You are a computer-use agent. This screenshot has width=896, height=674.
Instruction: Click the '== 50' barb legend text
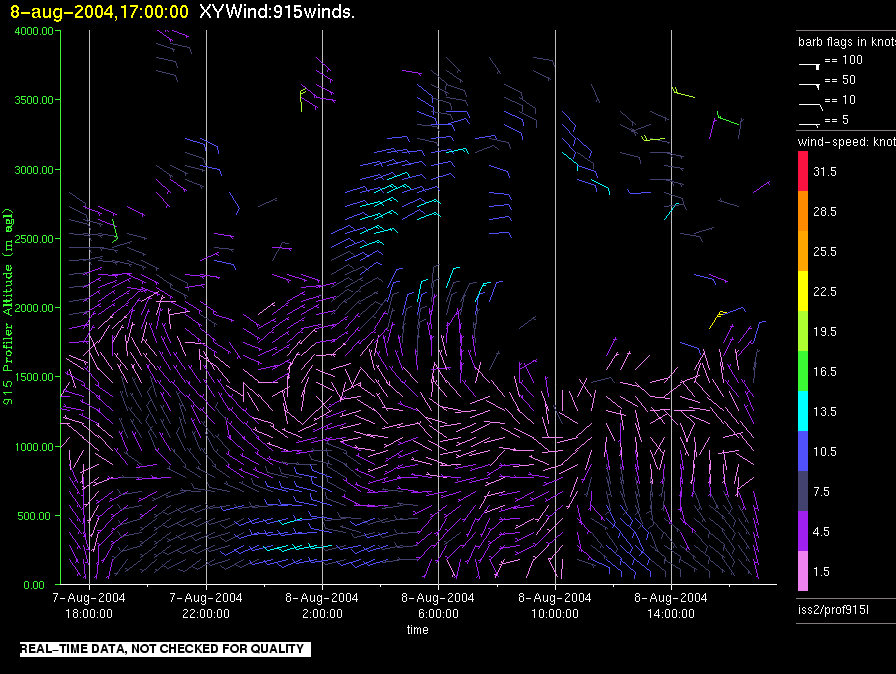coord(840,80)
